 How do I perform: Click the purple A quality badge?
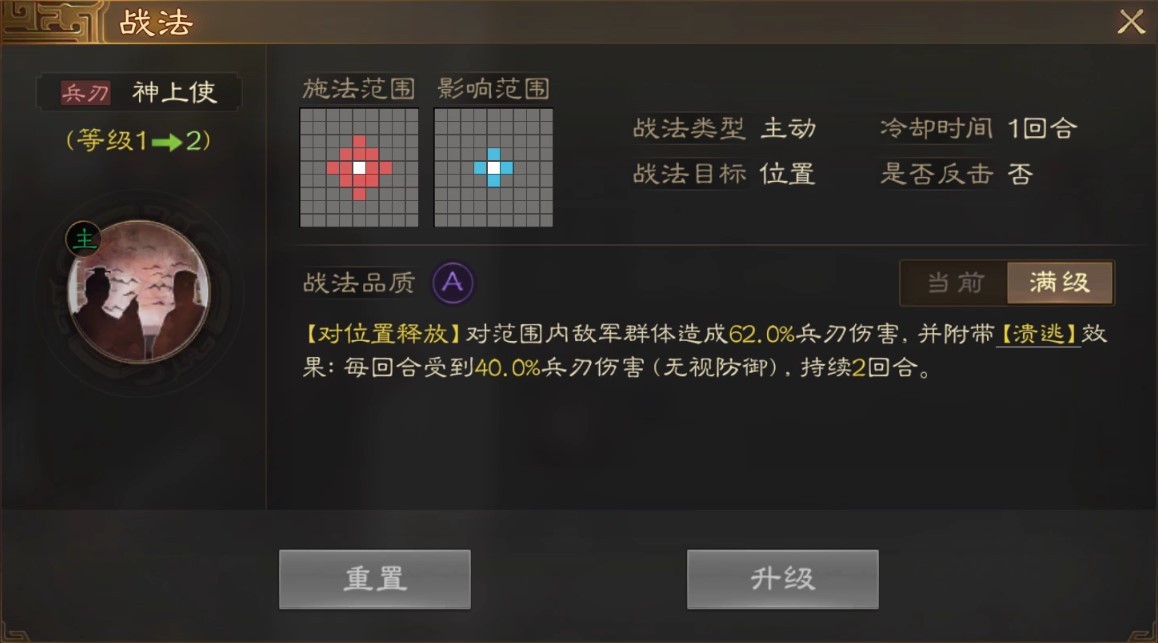[453, 282]
